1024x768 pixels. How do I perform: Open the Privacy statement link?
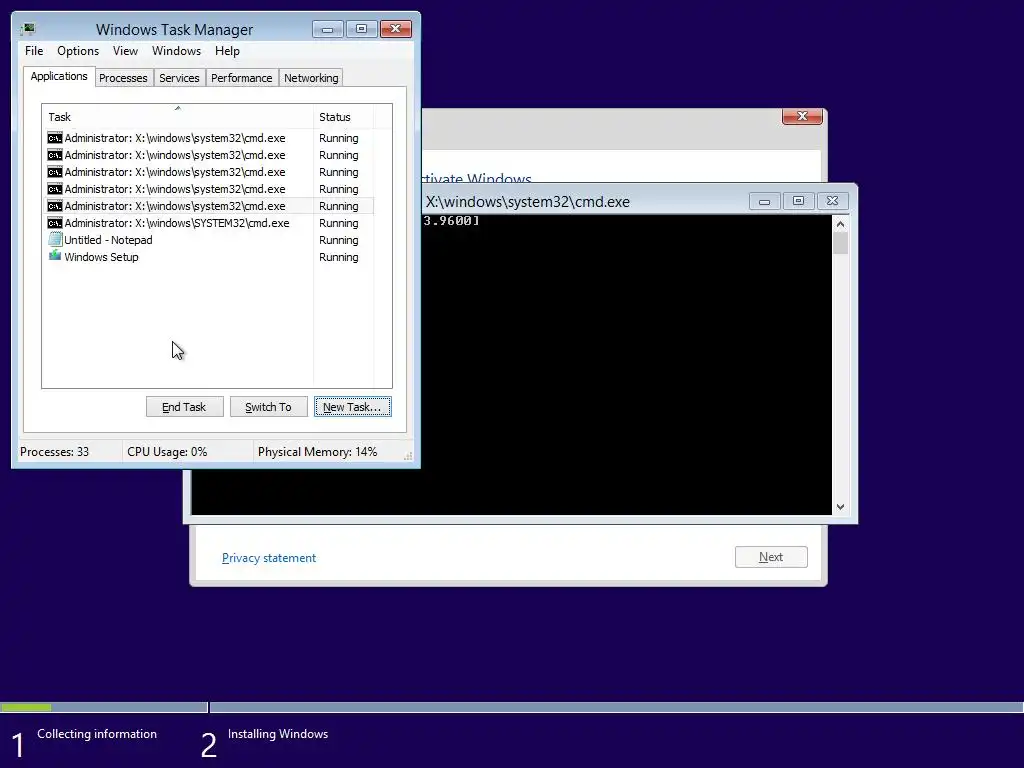(x=268, y=558)
